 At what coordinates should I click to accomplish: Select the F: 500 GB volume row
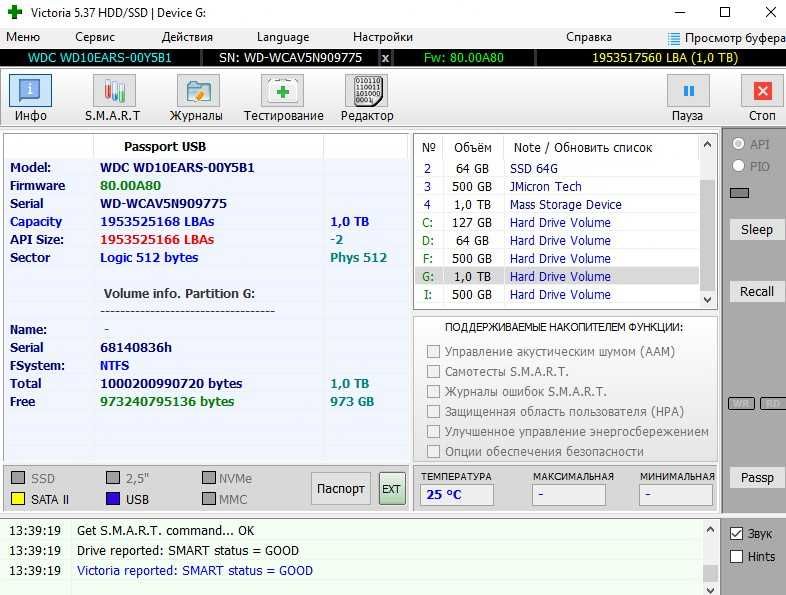[557, 259]
